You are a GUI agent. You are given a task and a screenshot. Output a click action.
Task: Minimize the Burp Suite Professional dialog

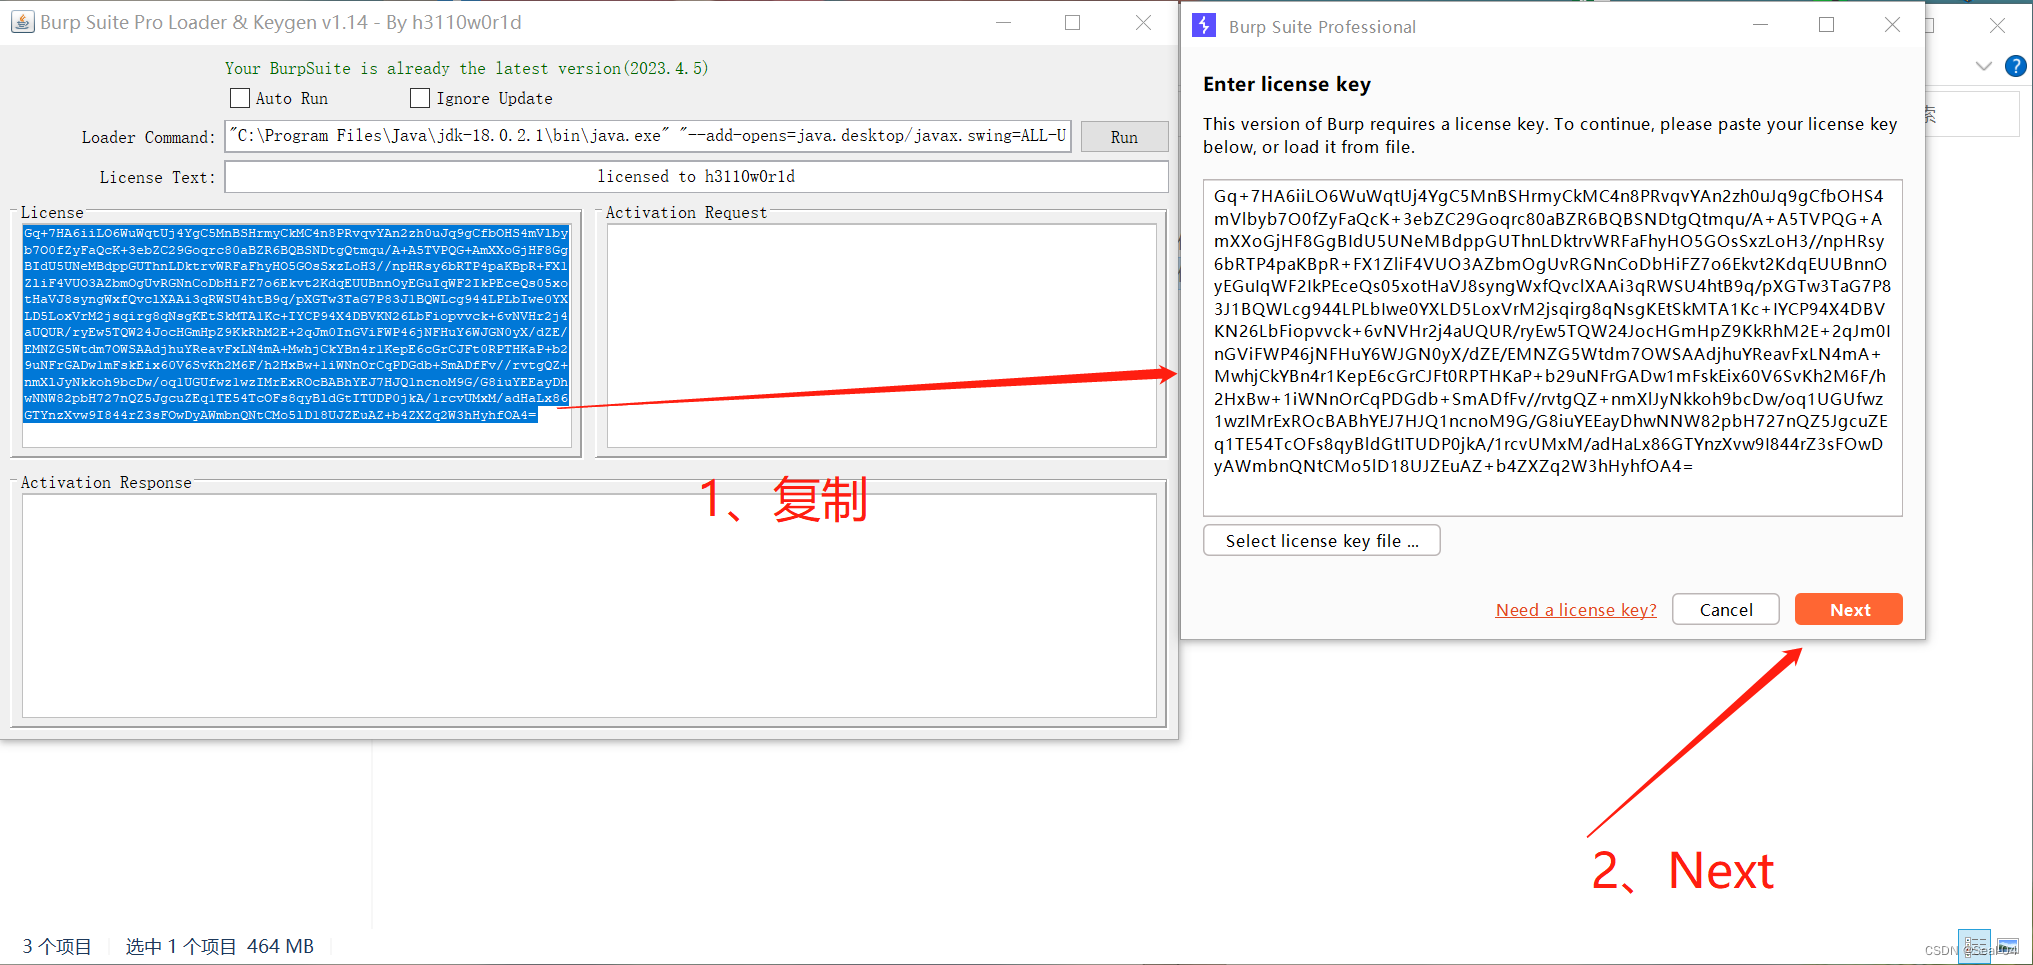(x=1760, y=25)
